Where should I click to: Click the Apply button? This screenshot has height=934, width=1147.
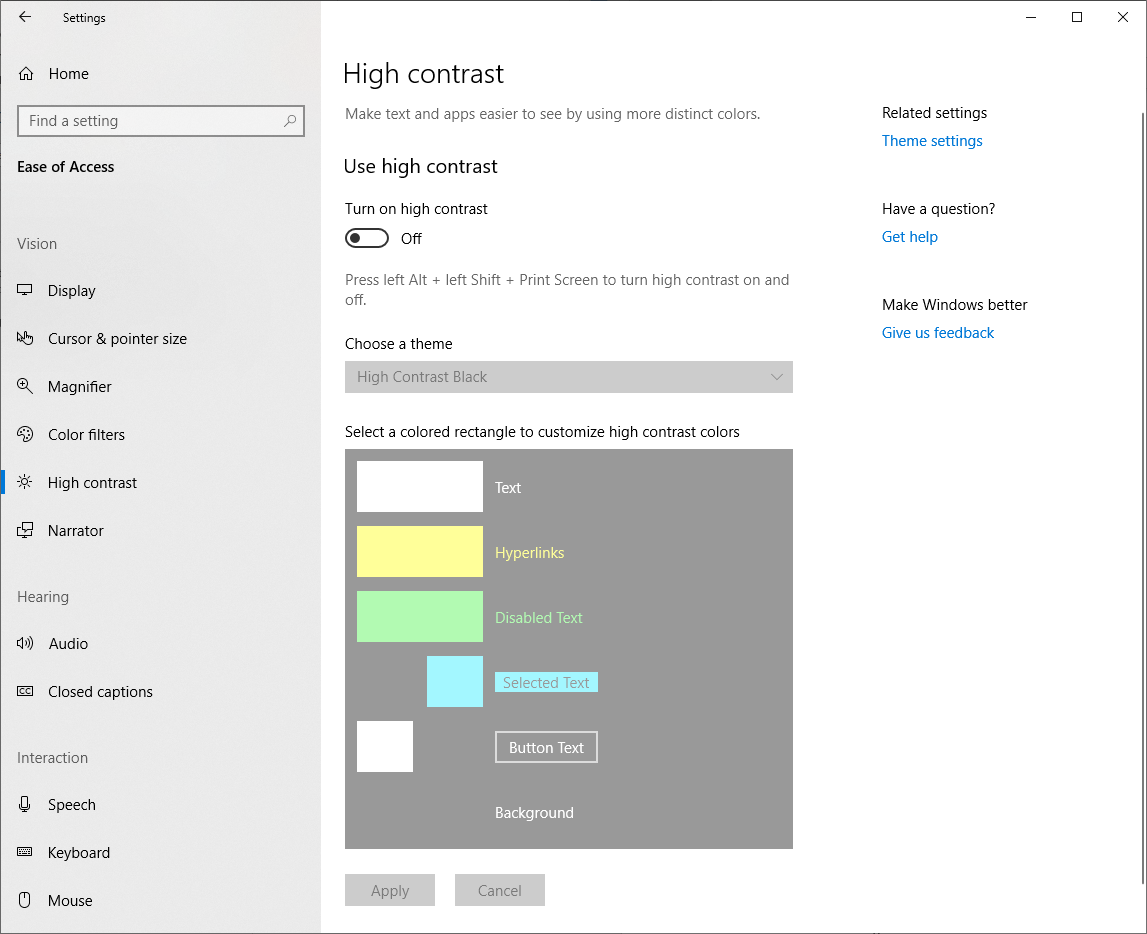390,890
